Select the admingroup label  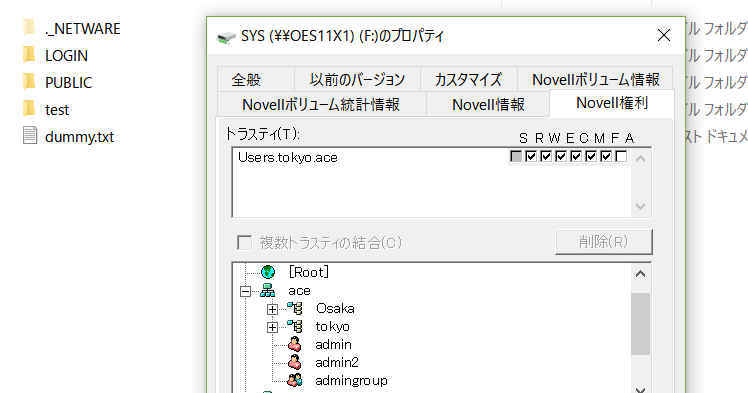(x=352, y=381)
